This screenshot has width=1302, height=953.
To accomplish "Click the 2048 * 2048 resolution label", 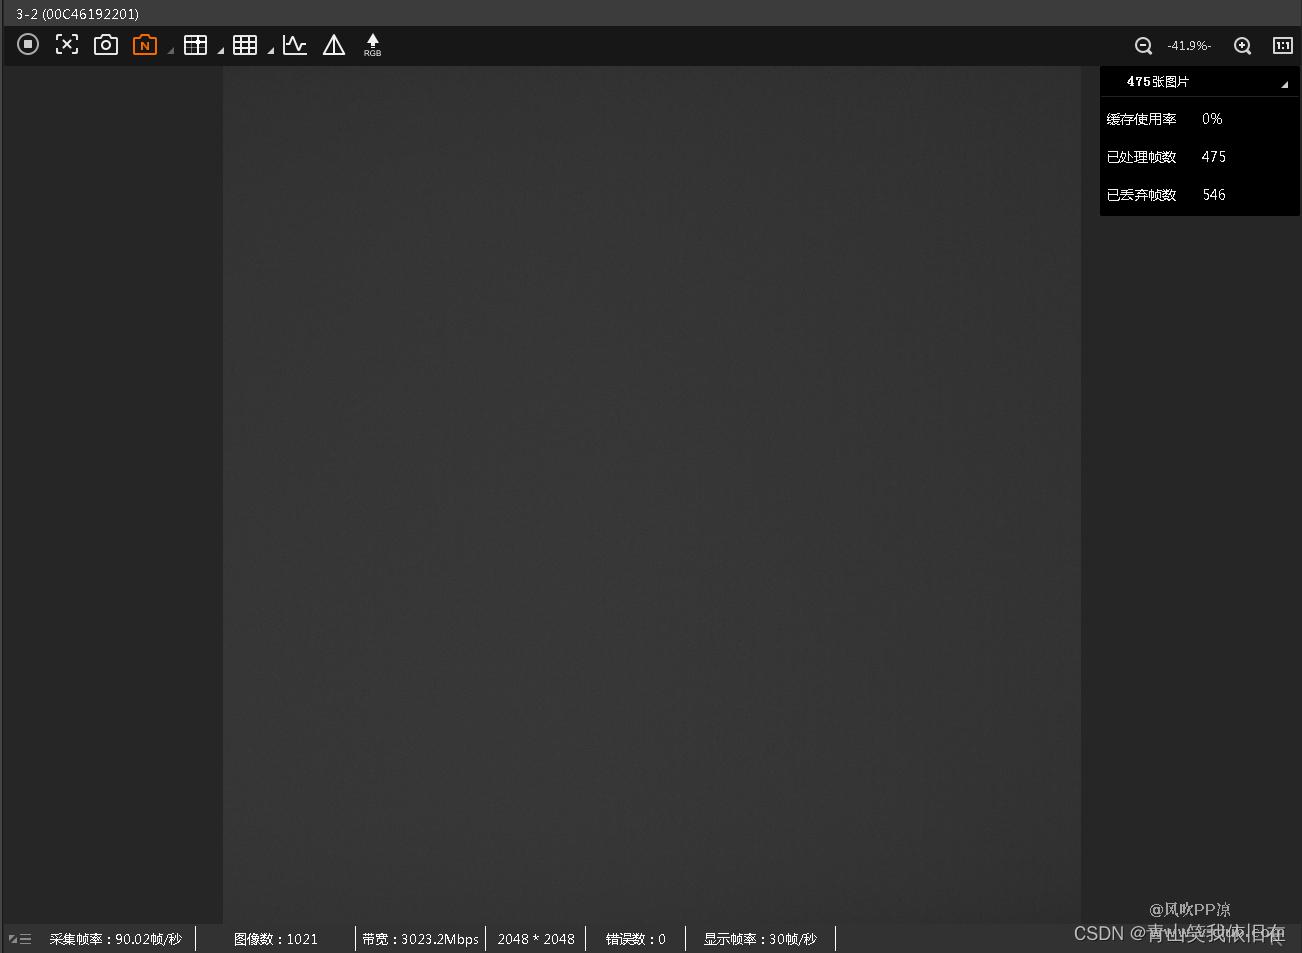I will (536, 939).
